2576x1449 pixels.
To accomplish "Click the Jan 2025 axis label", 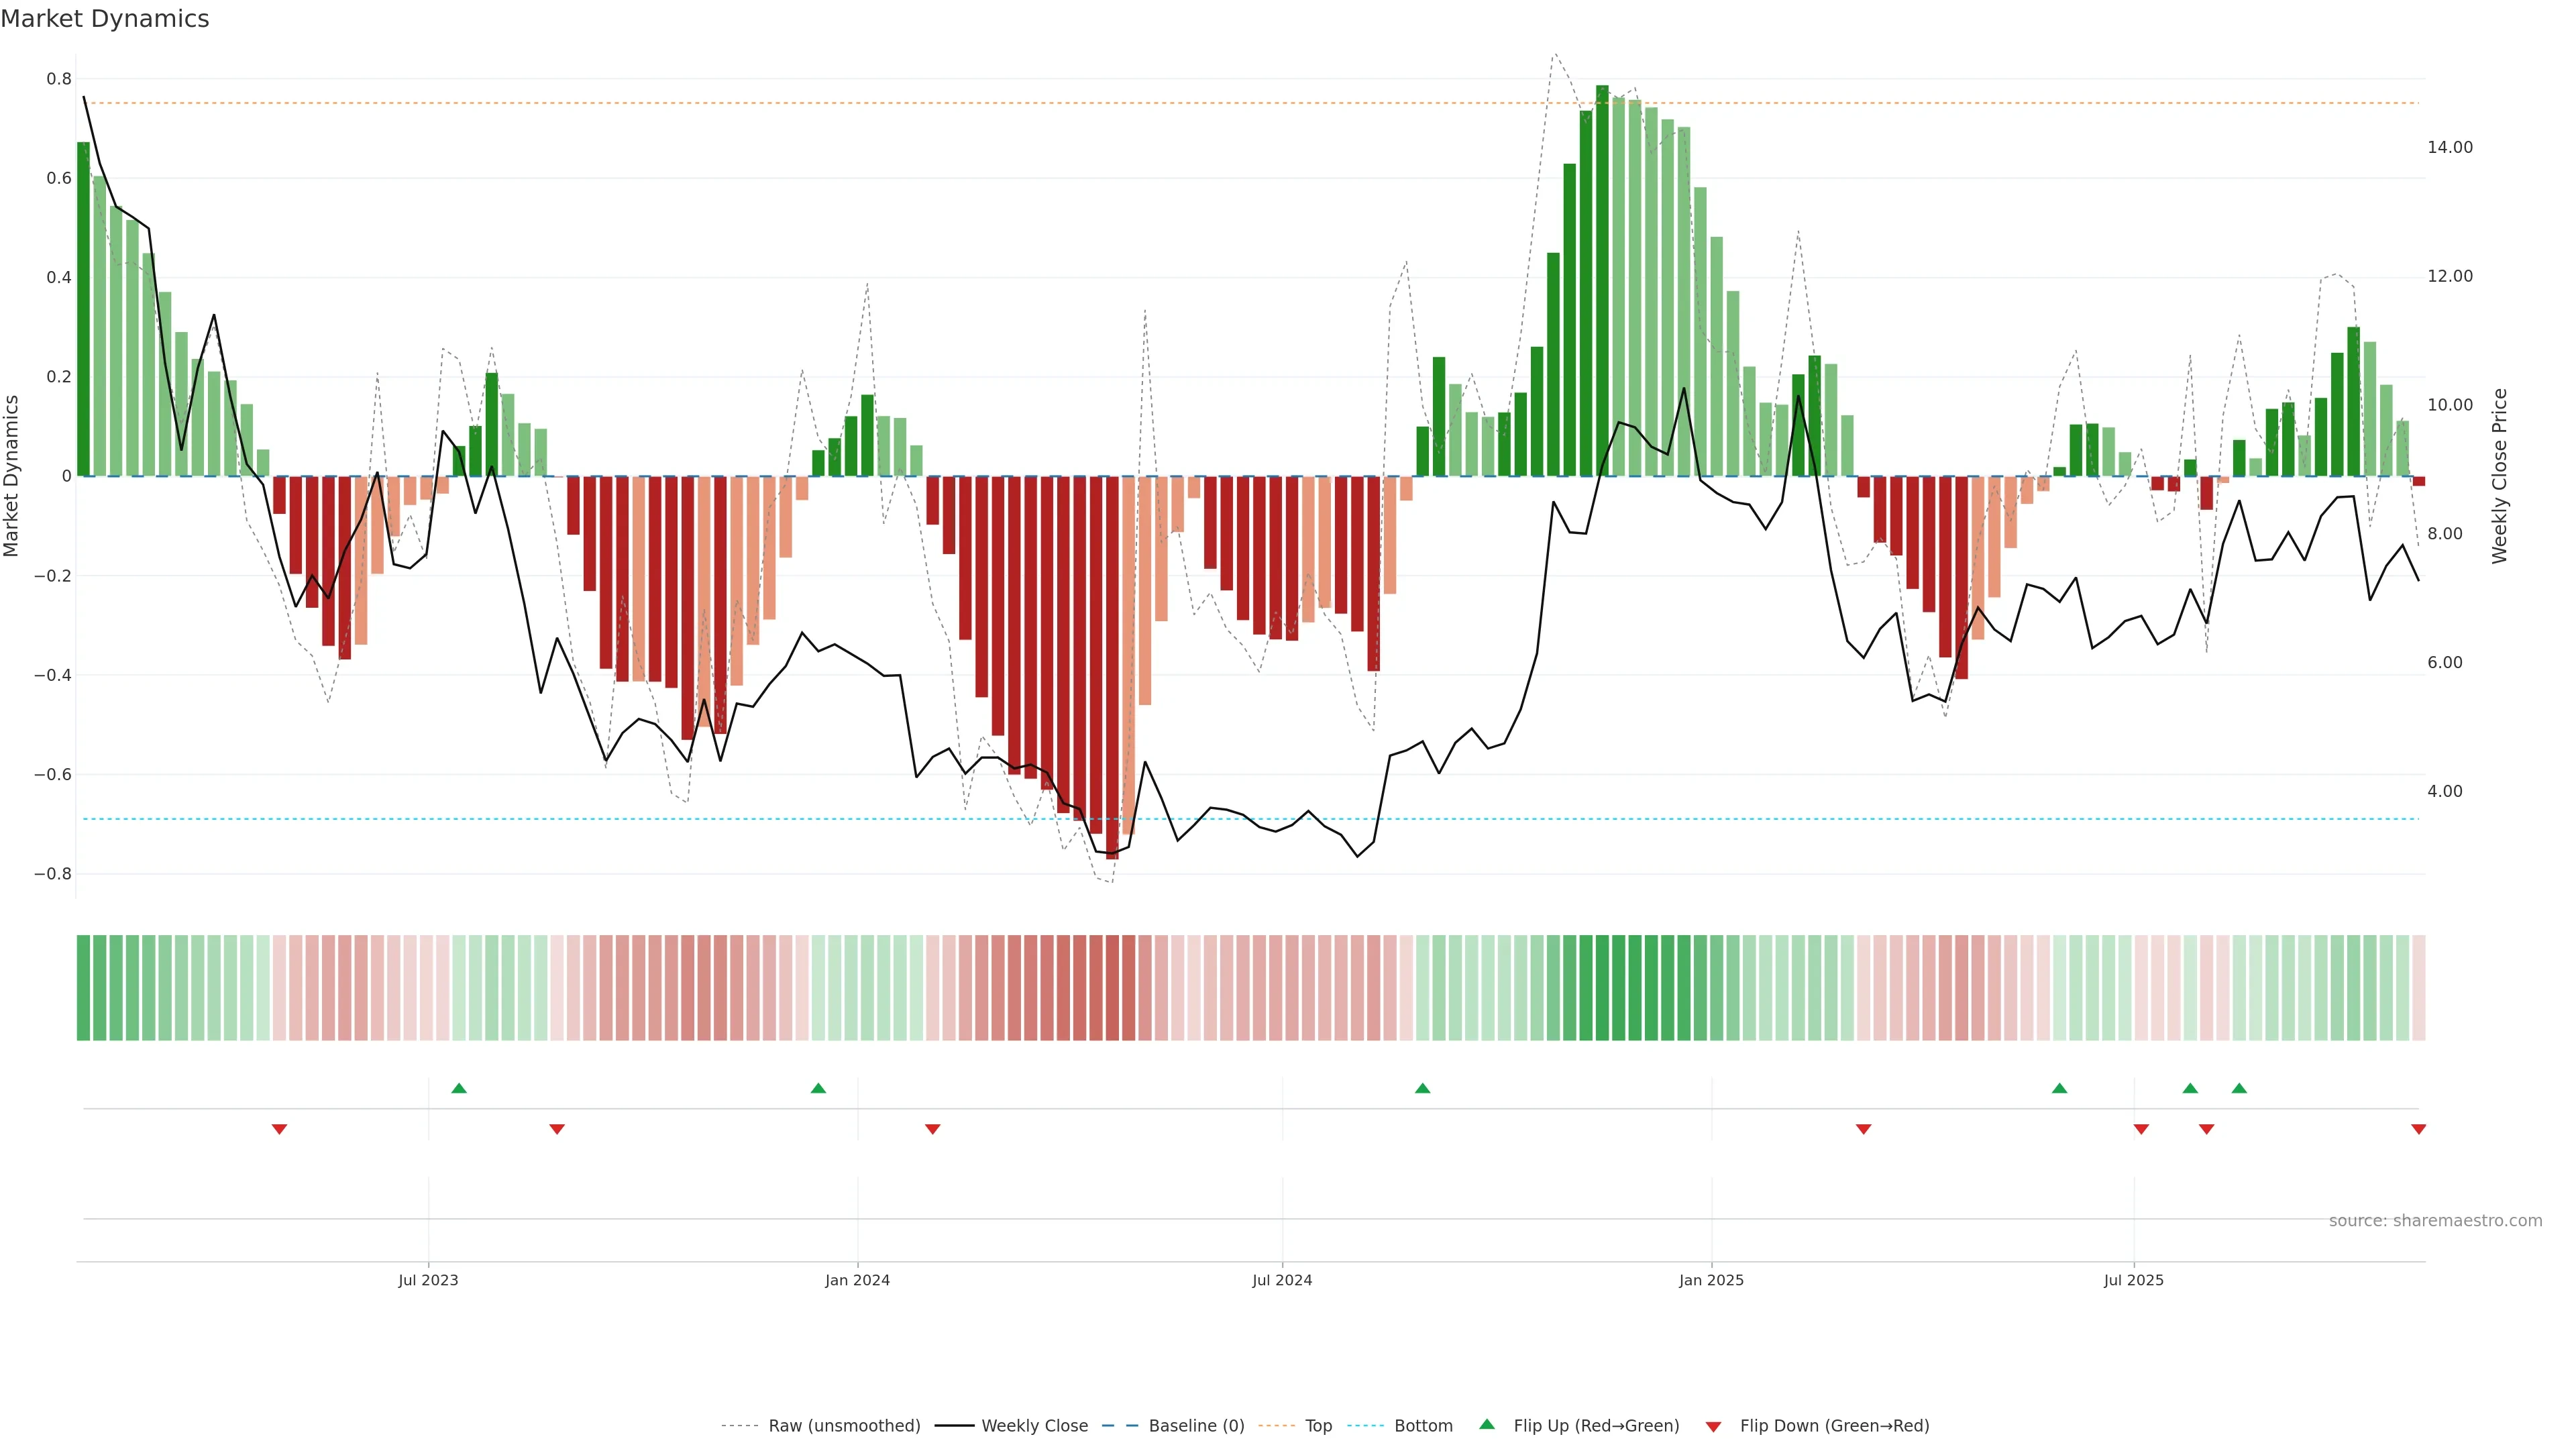I will coord(1711,1280).
